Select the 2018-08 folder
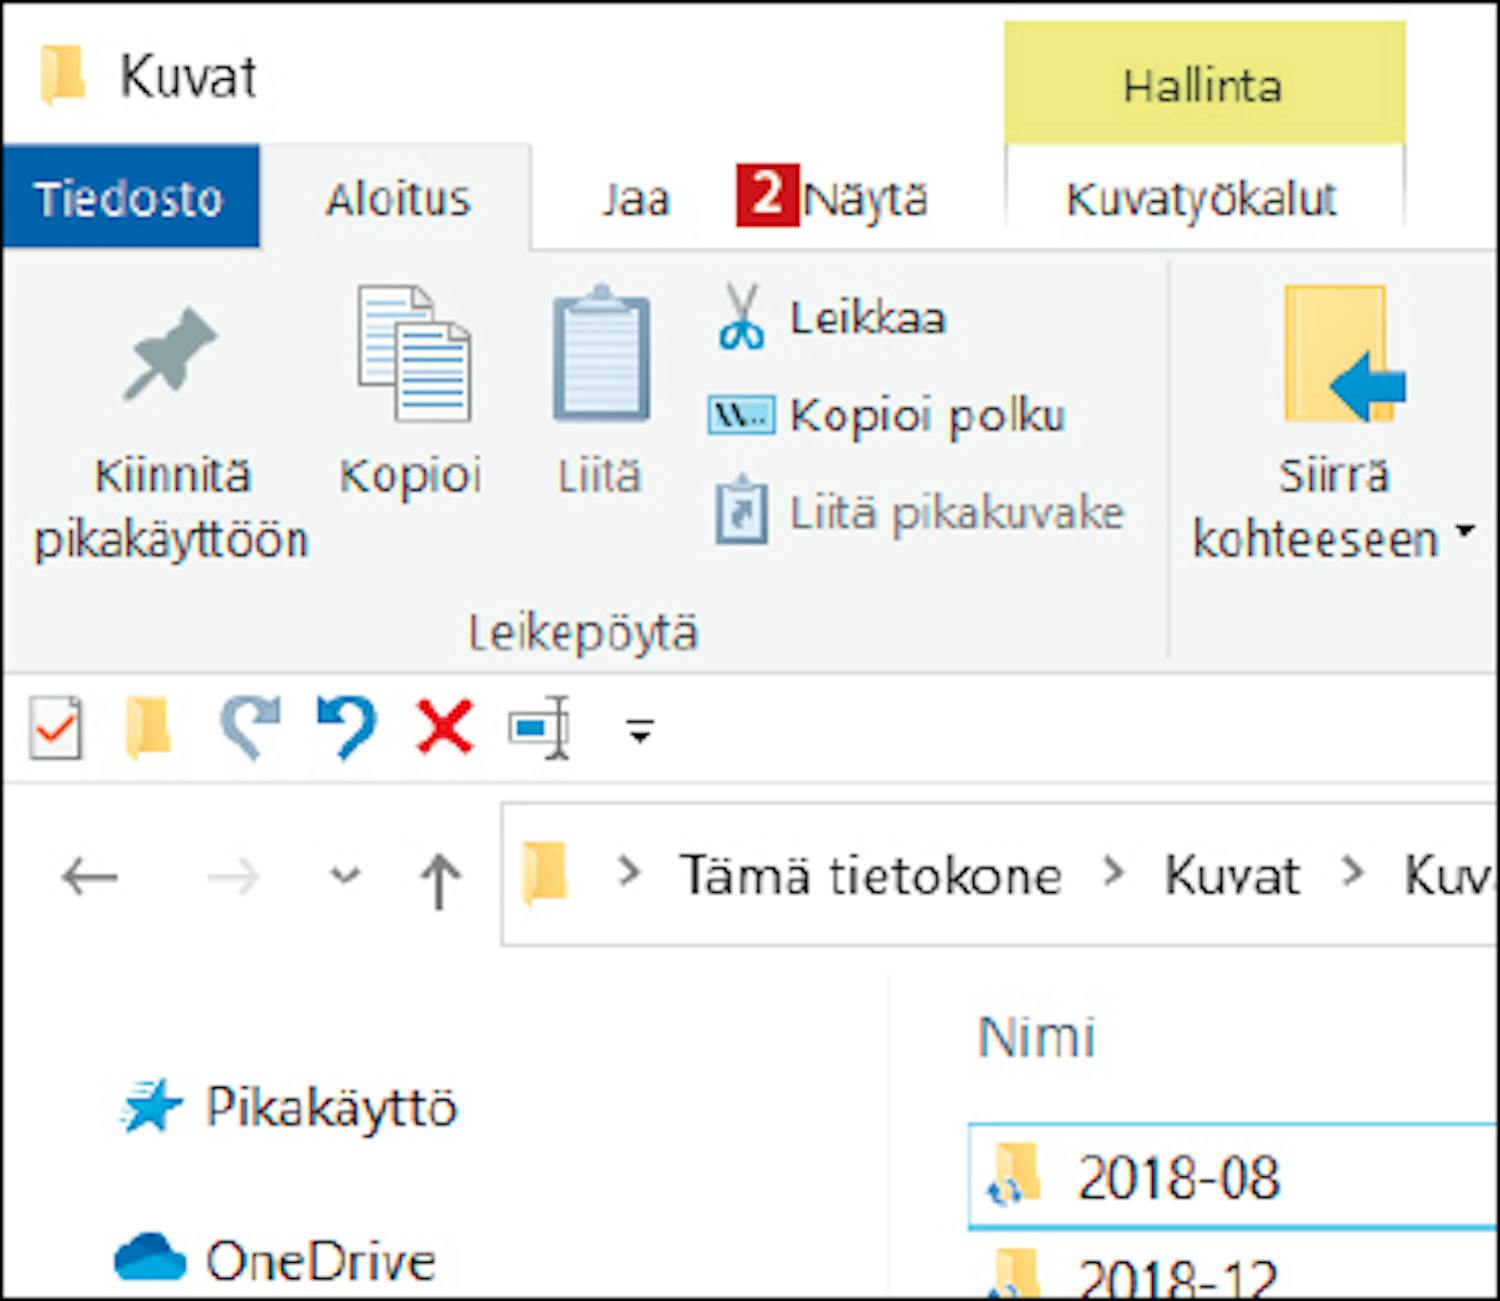Image resolution: width=1500 pixels, height=1301 pixels. coord(1177,1177)
